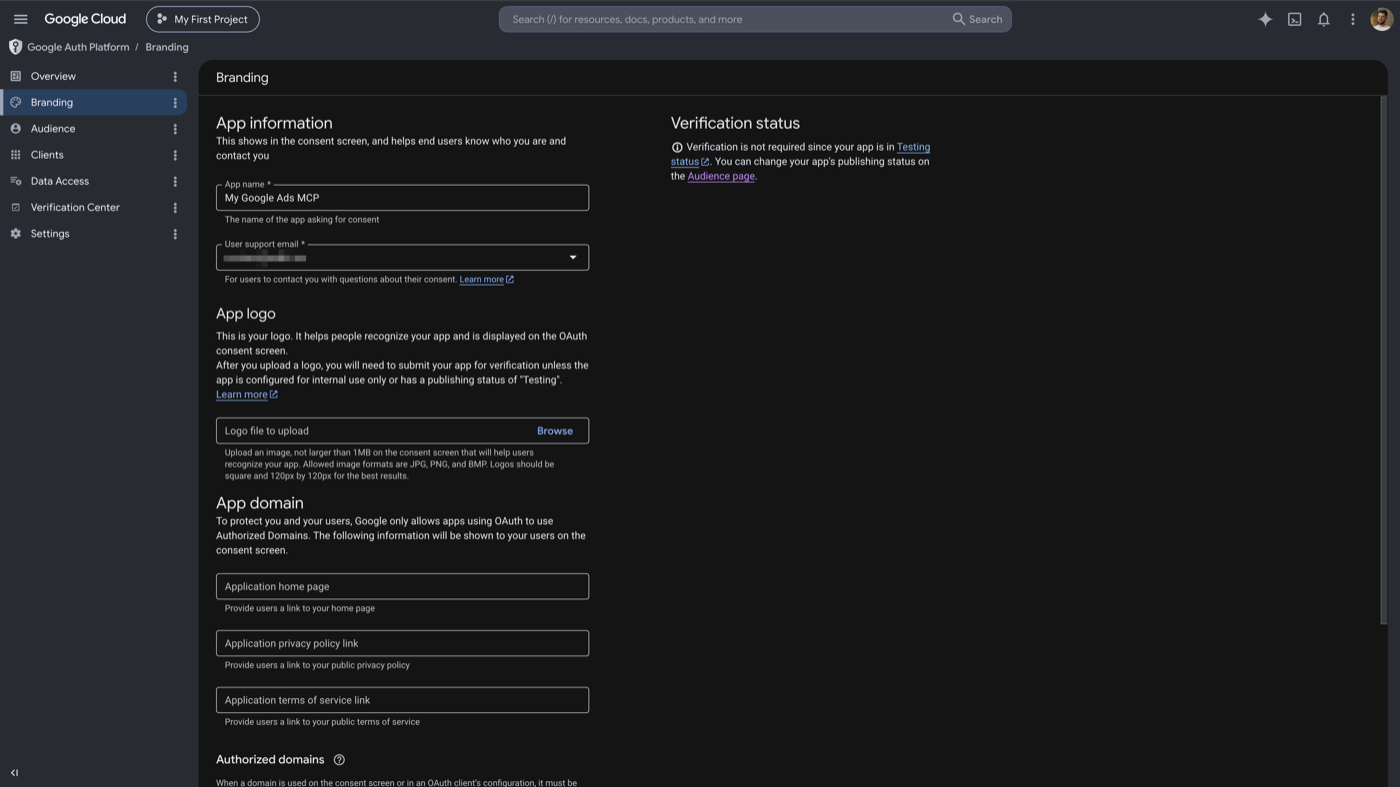Open top bar three-dot settings menu
Image resolution: width=1400 pixels, height=787 pixels.
[1352, 19]
